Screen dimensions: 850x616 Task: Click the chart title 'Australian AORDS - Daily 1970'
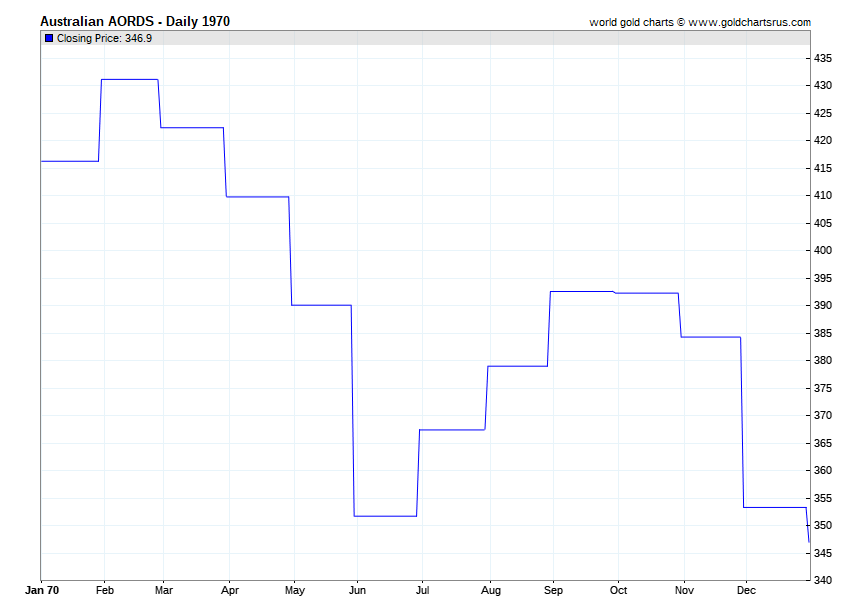135,22
